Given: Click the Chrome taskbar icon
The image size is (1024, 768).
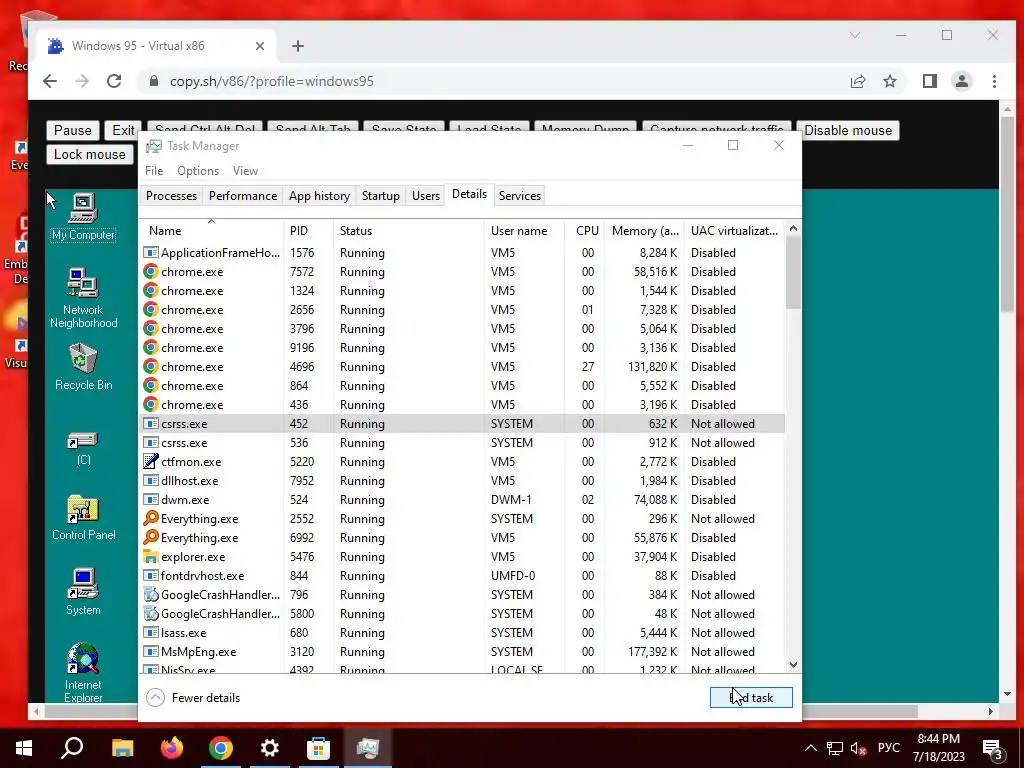Looking at the screenshot, I should 221,748.
